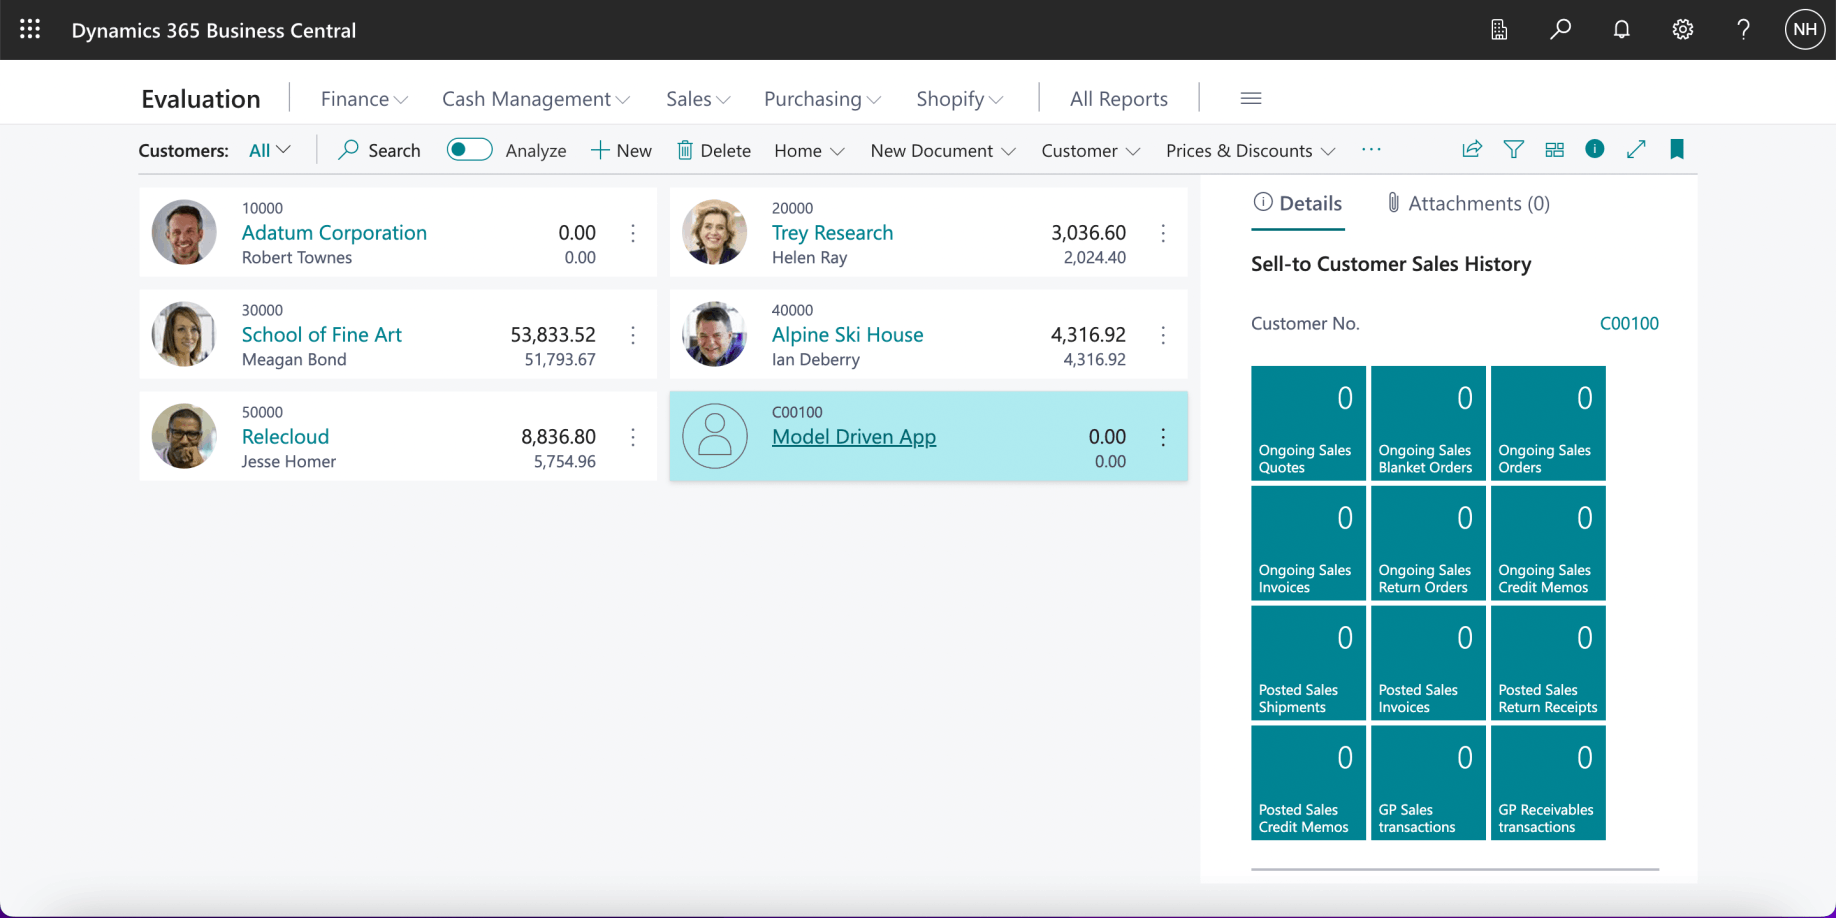
Task: Open Alpine Ski House customer card
Action: tap(847, 335)
